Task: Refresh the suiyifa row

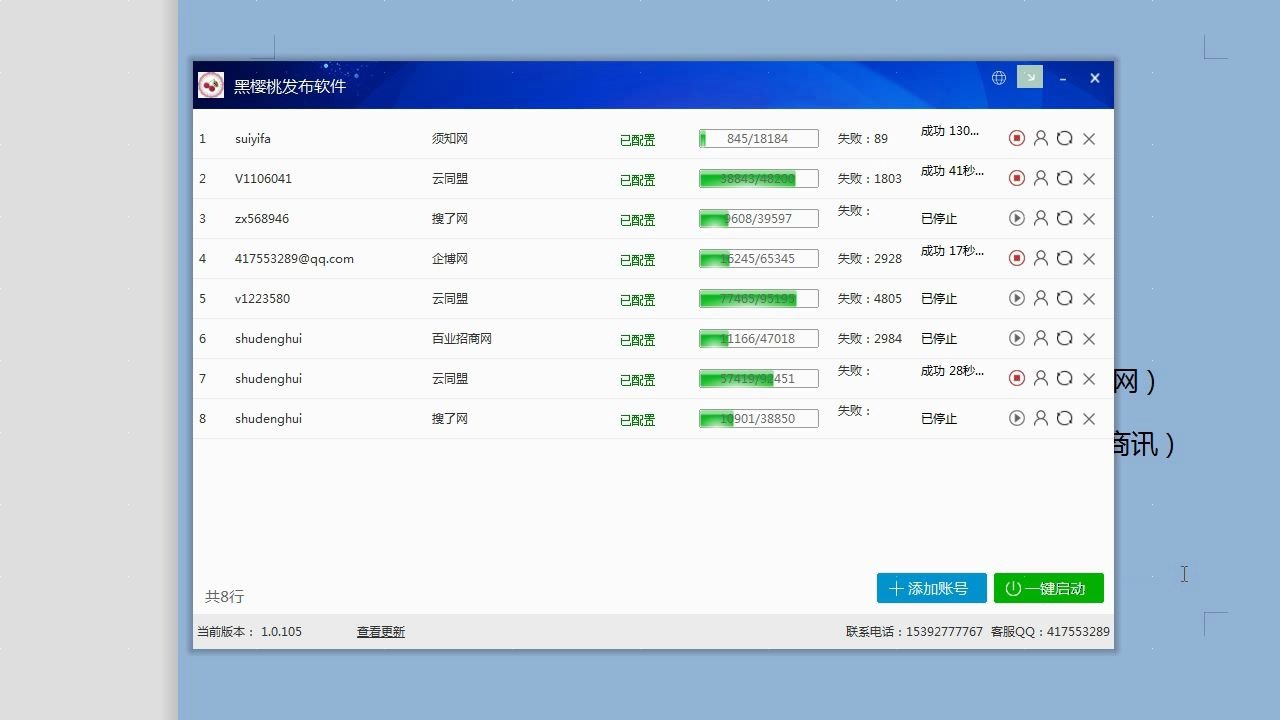Action: (1065, 138)
